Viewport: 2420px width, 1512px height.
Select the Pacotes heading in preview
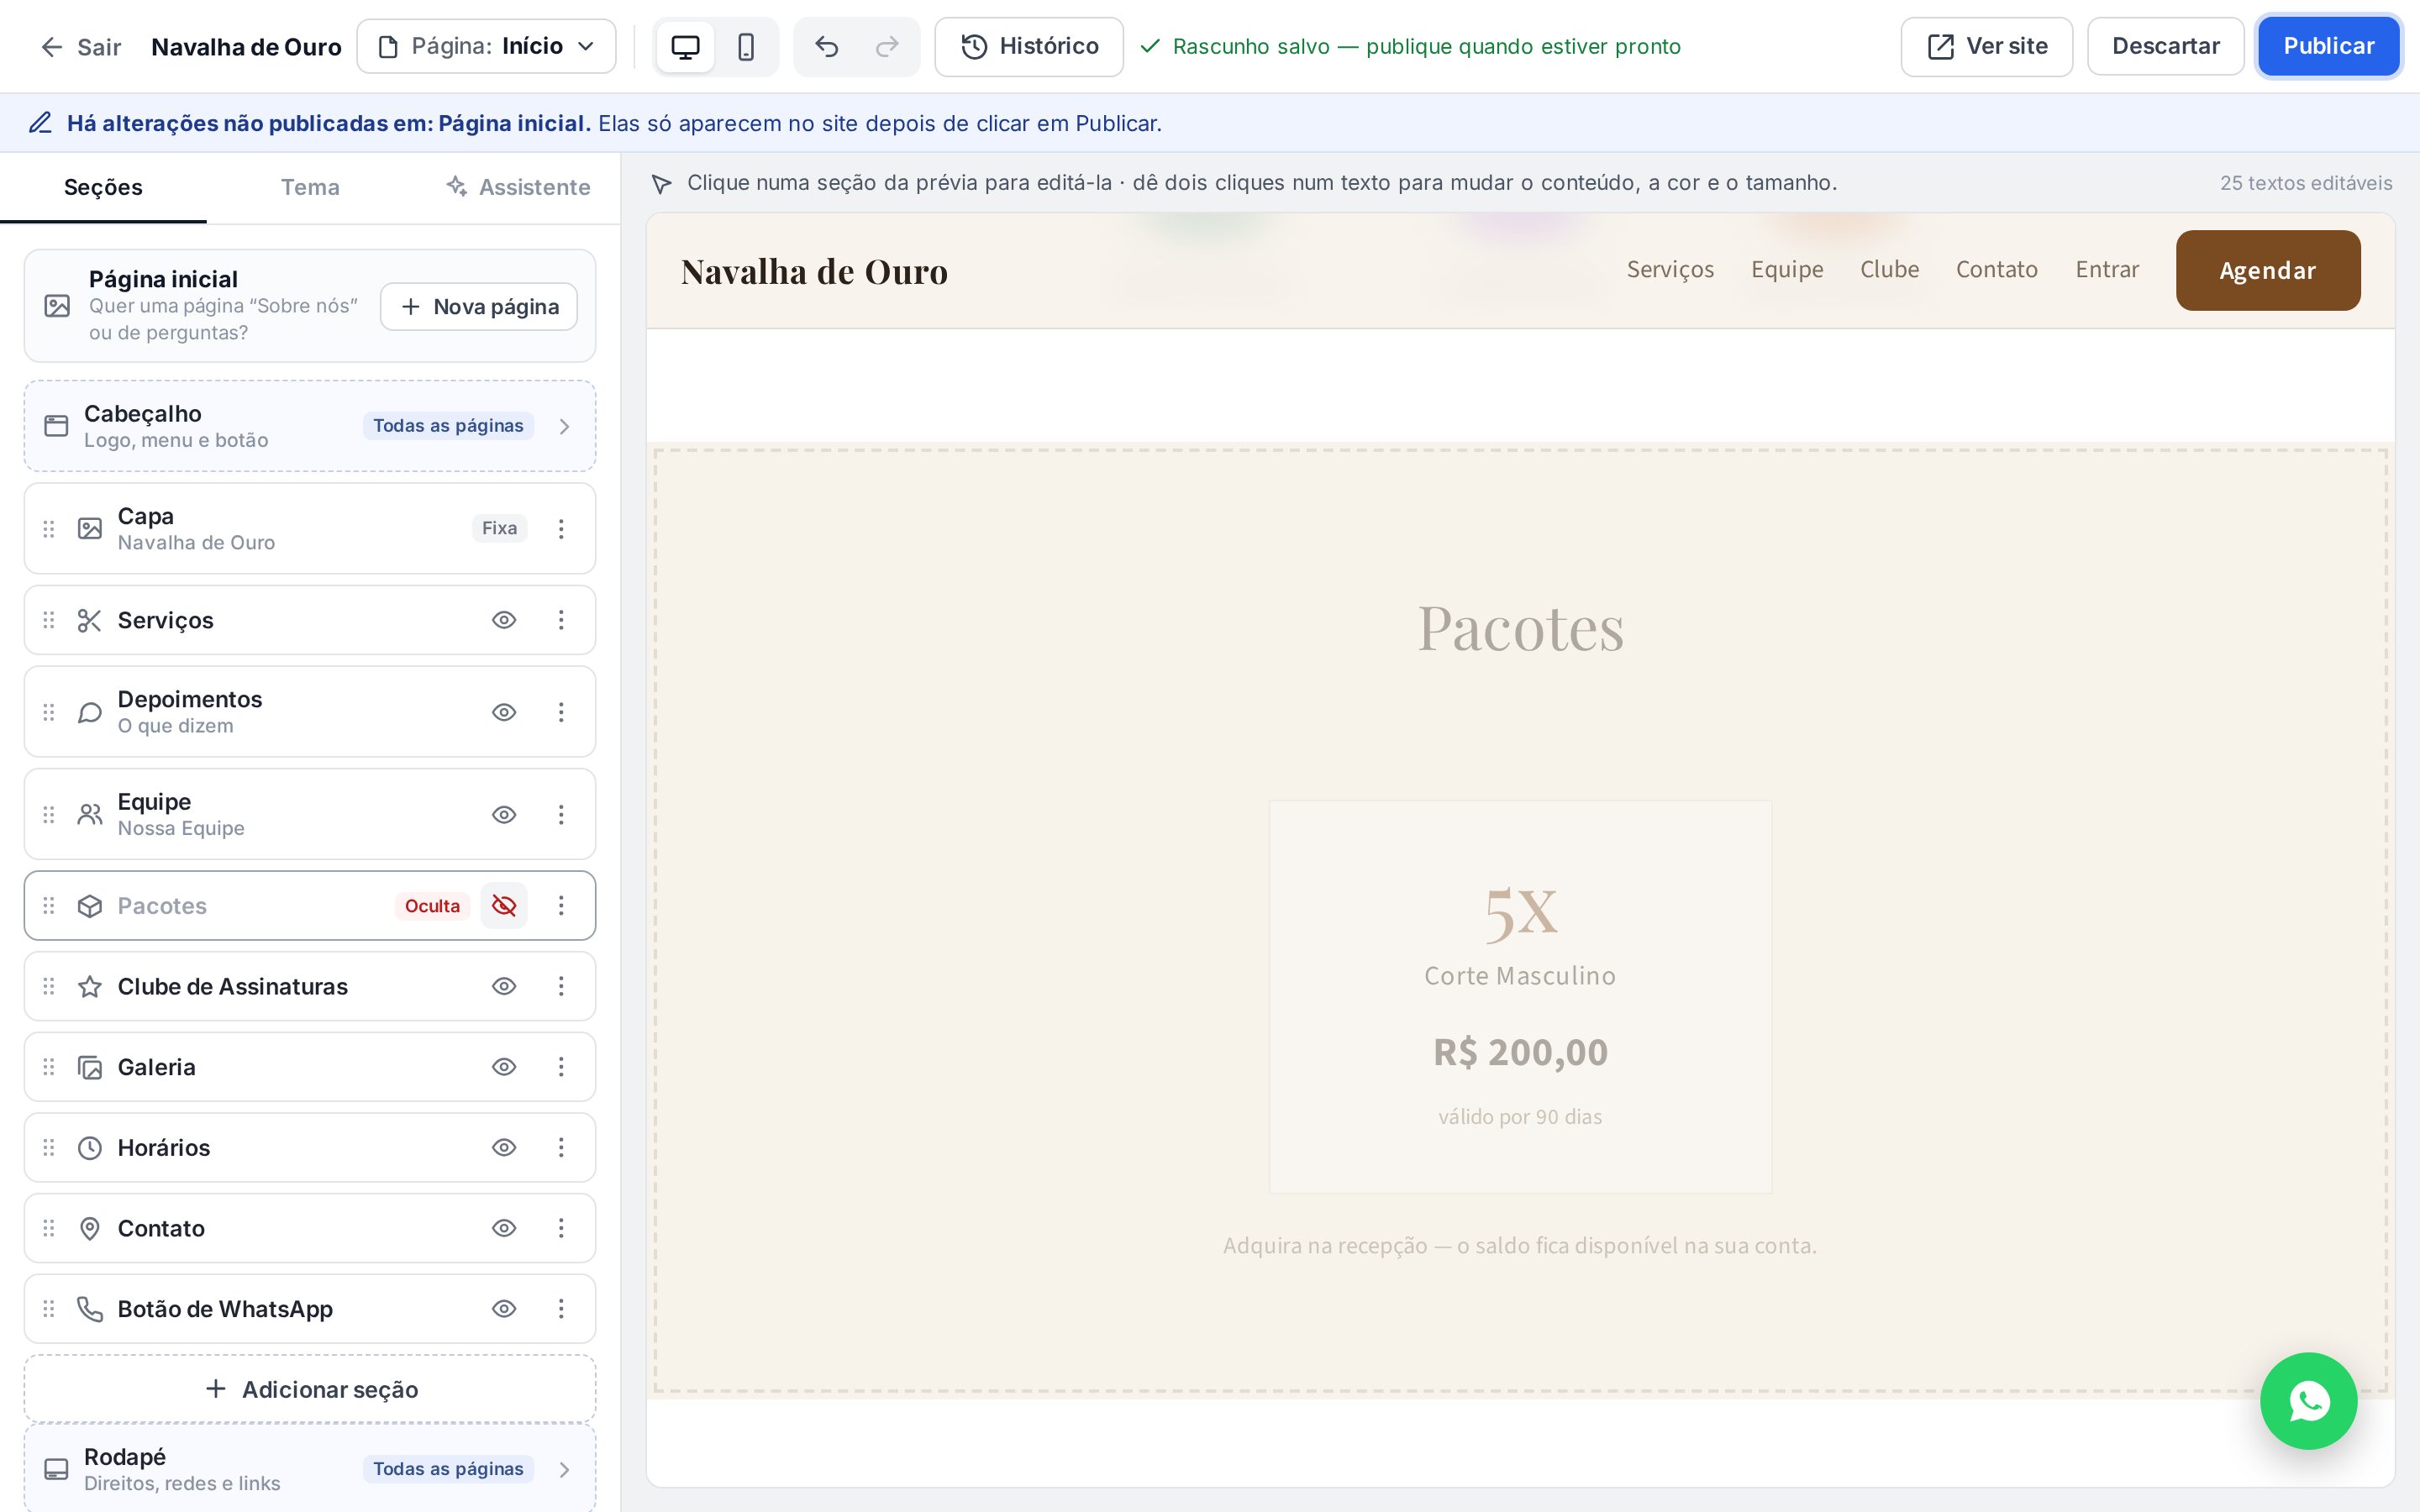[x=1520, y=628]
